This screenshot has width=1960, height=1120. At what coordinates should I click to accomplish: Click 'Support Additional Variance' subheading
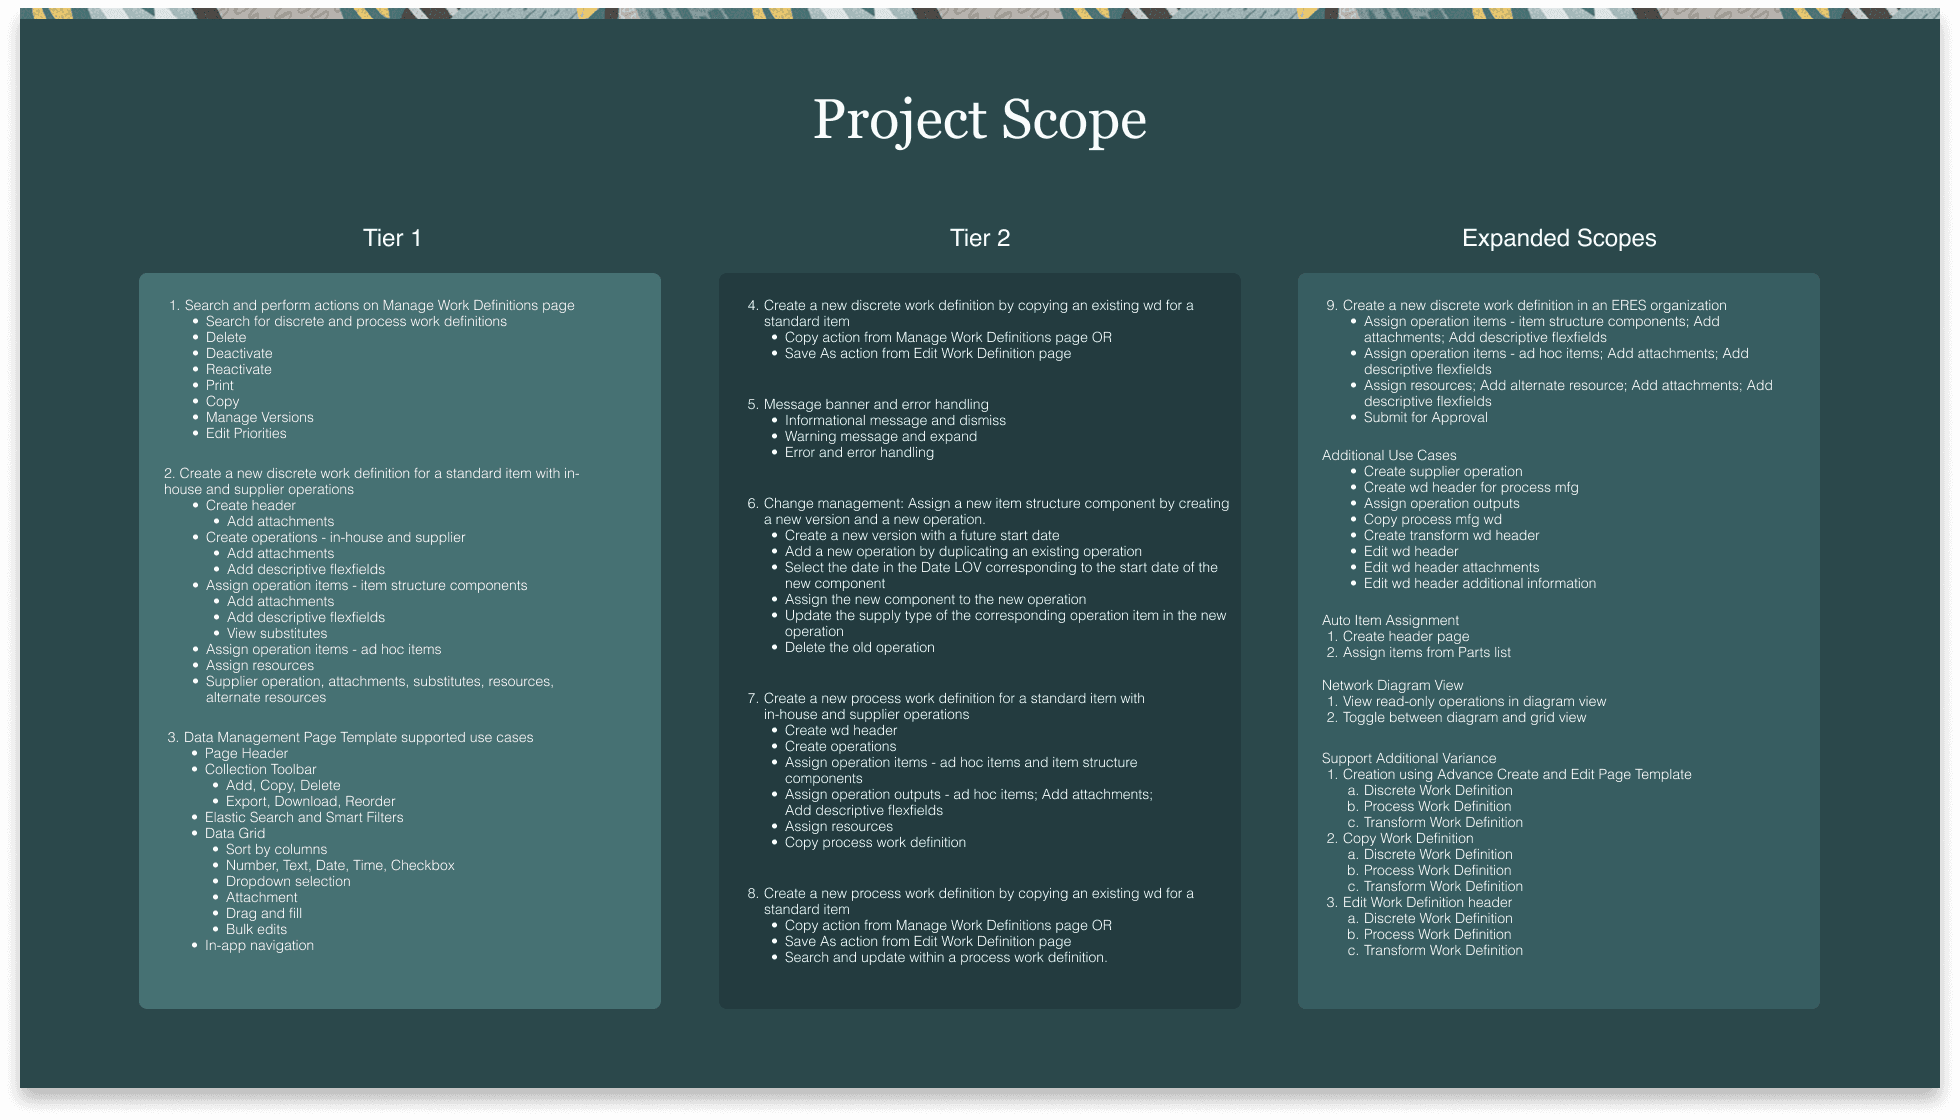(x=1408, y=759)
